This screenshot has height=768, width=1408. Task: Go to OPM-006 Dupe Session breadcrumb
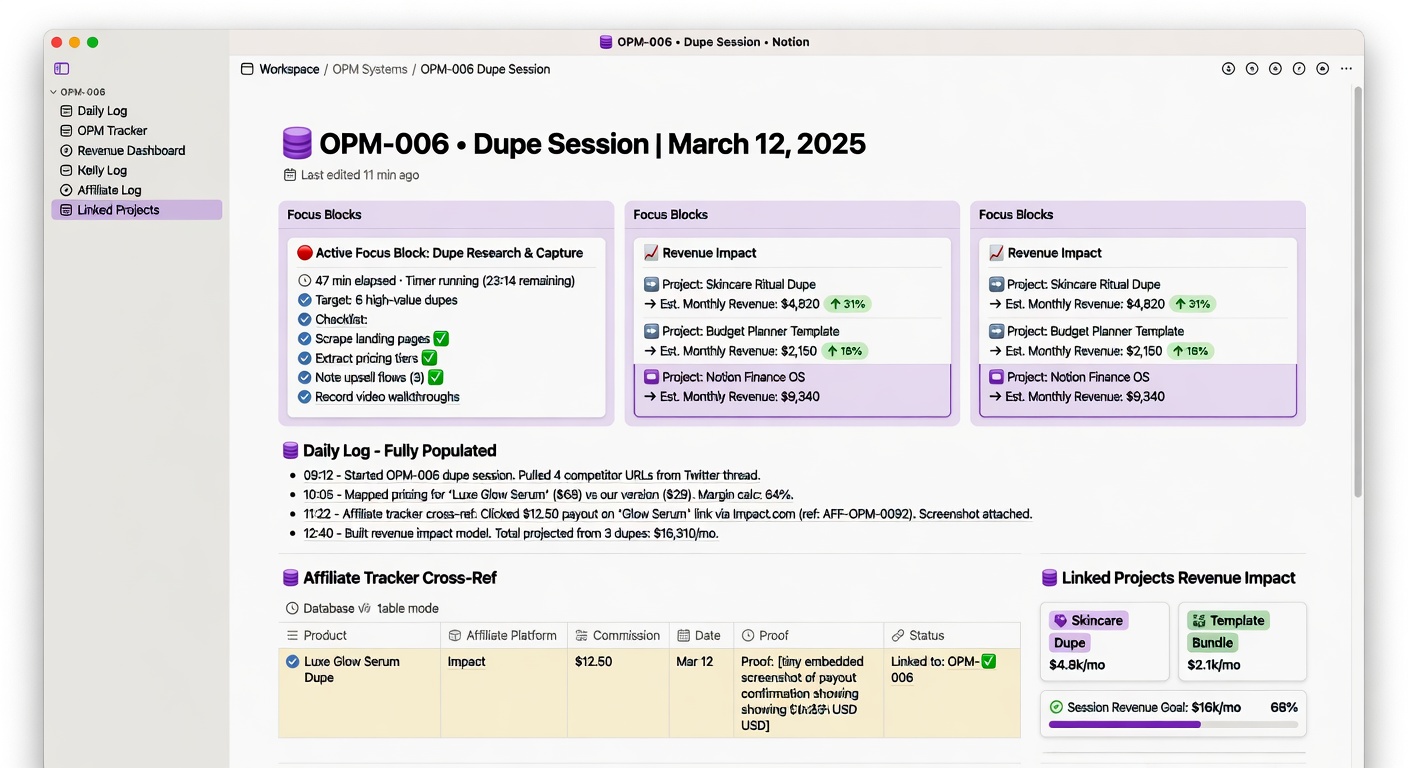(485, 69)
